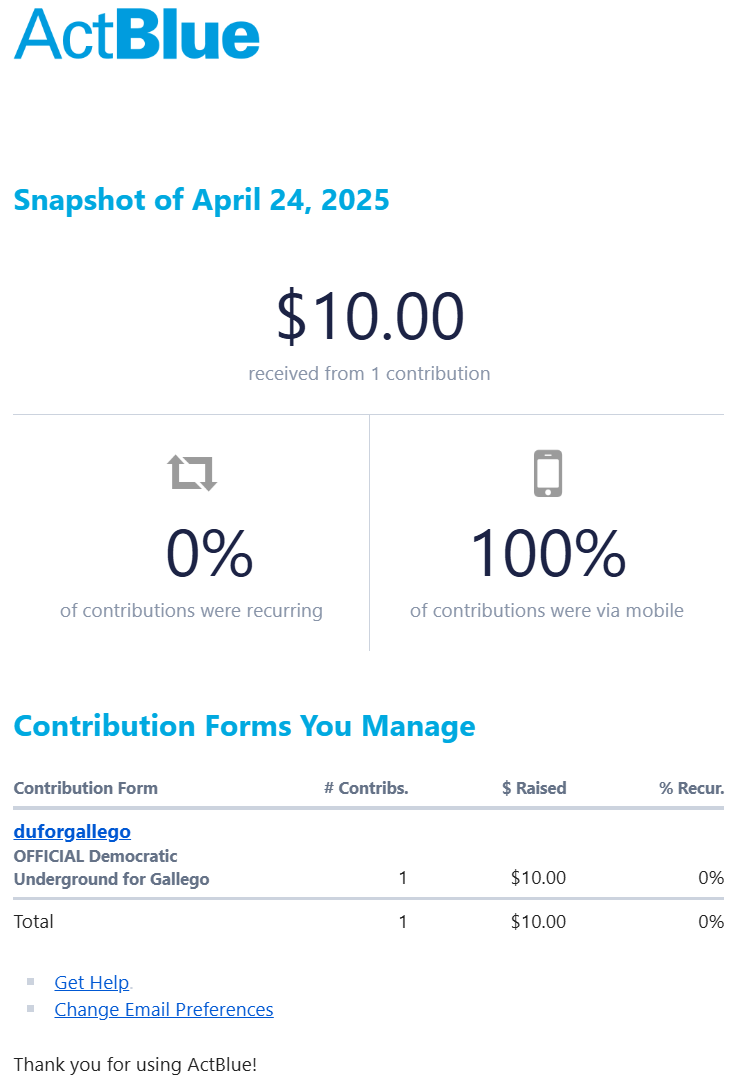Click the 'received from 1 contribution' text
This screenshot has height=1083, width=736.
pyautogui.click(x=369, y=374)
